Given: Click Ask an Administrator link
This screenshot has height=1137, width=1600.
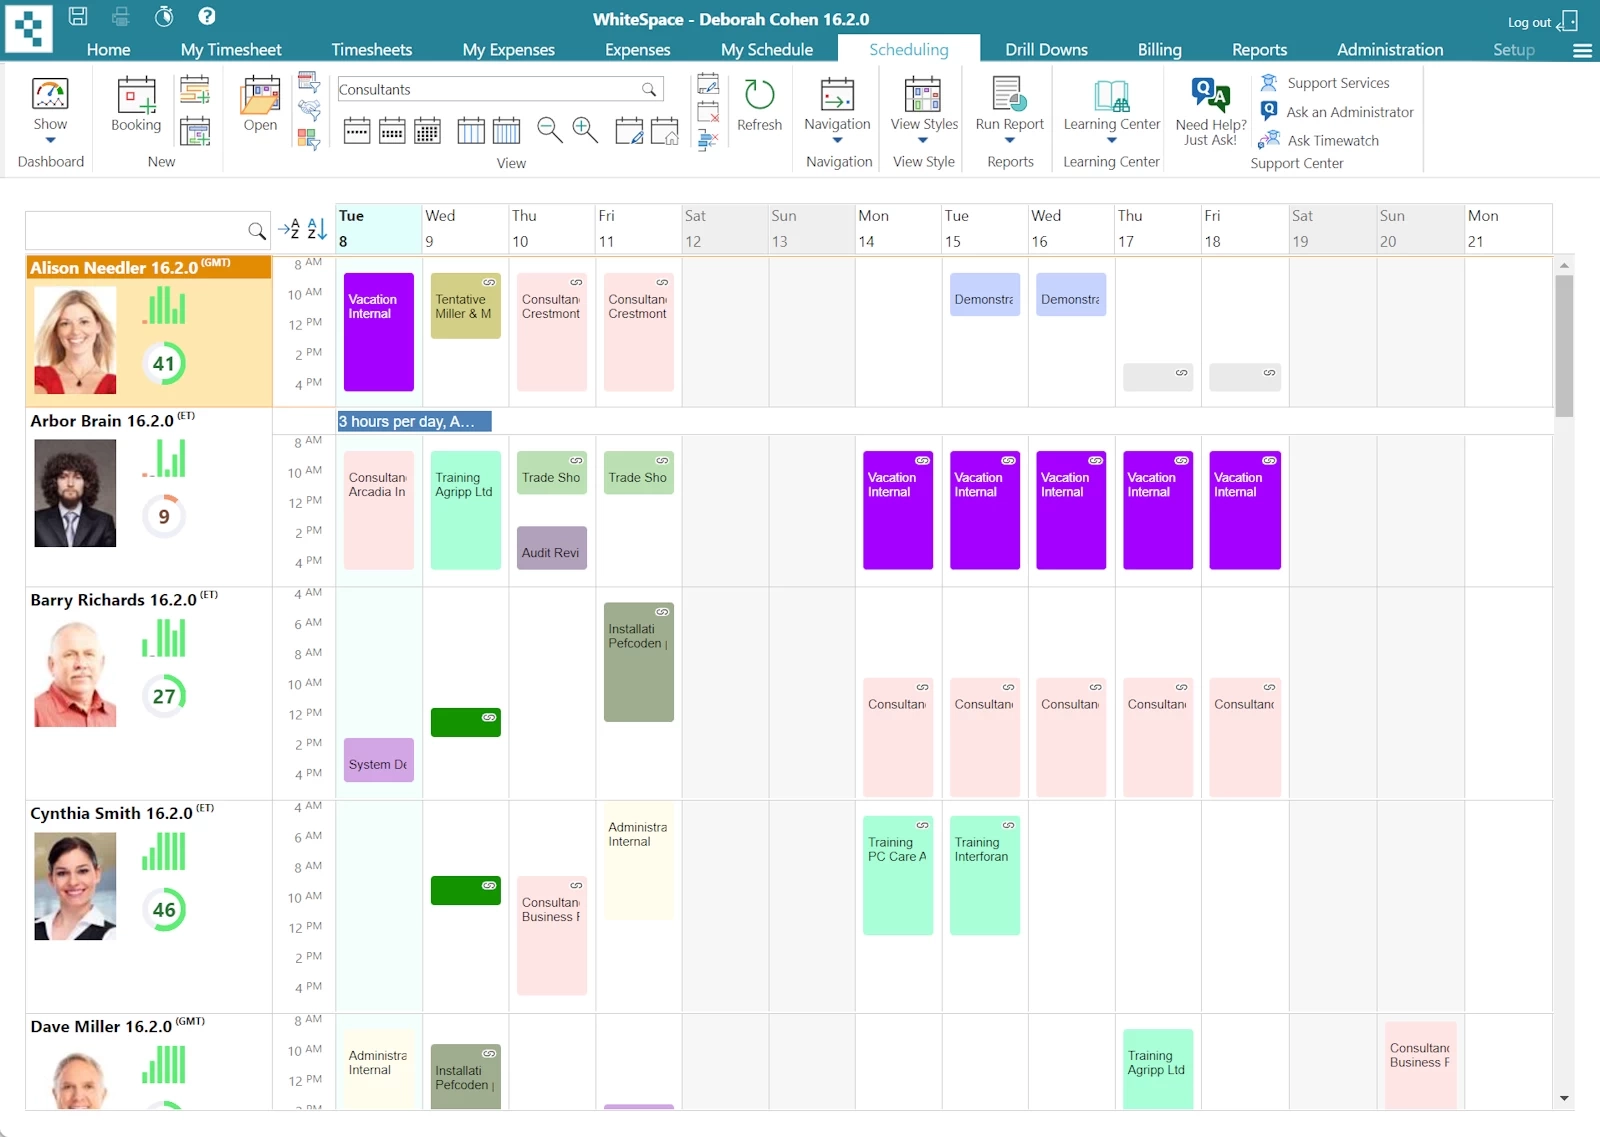Looking at the screenshot, I should [1350, 112].
